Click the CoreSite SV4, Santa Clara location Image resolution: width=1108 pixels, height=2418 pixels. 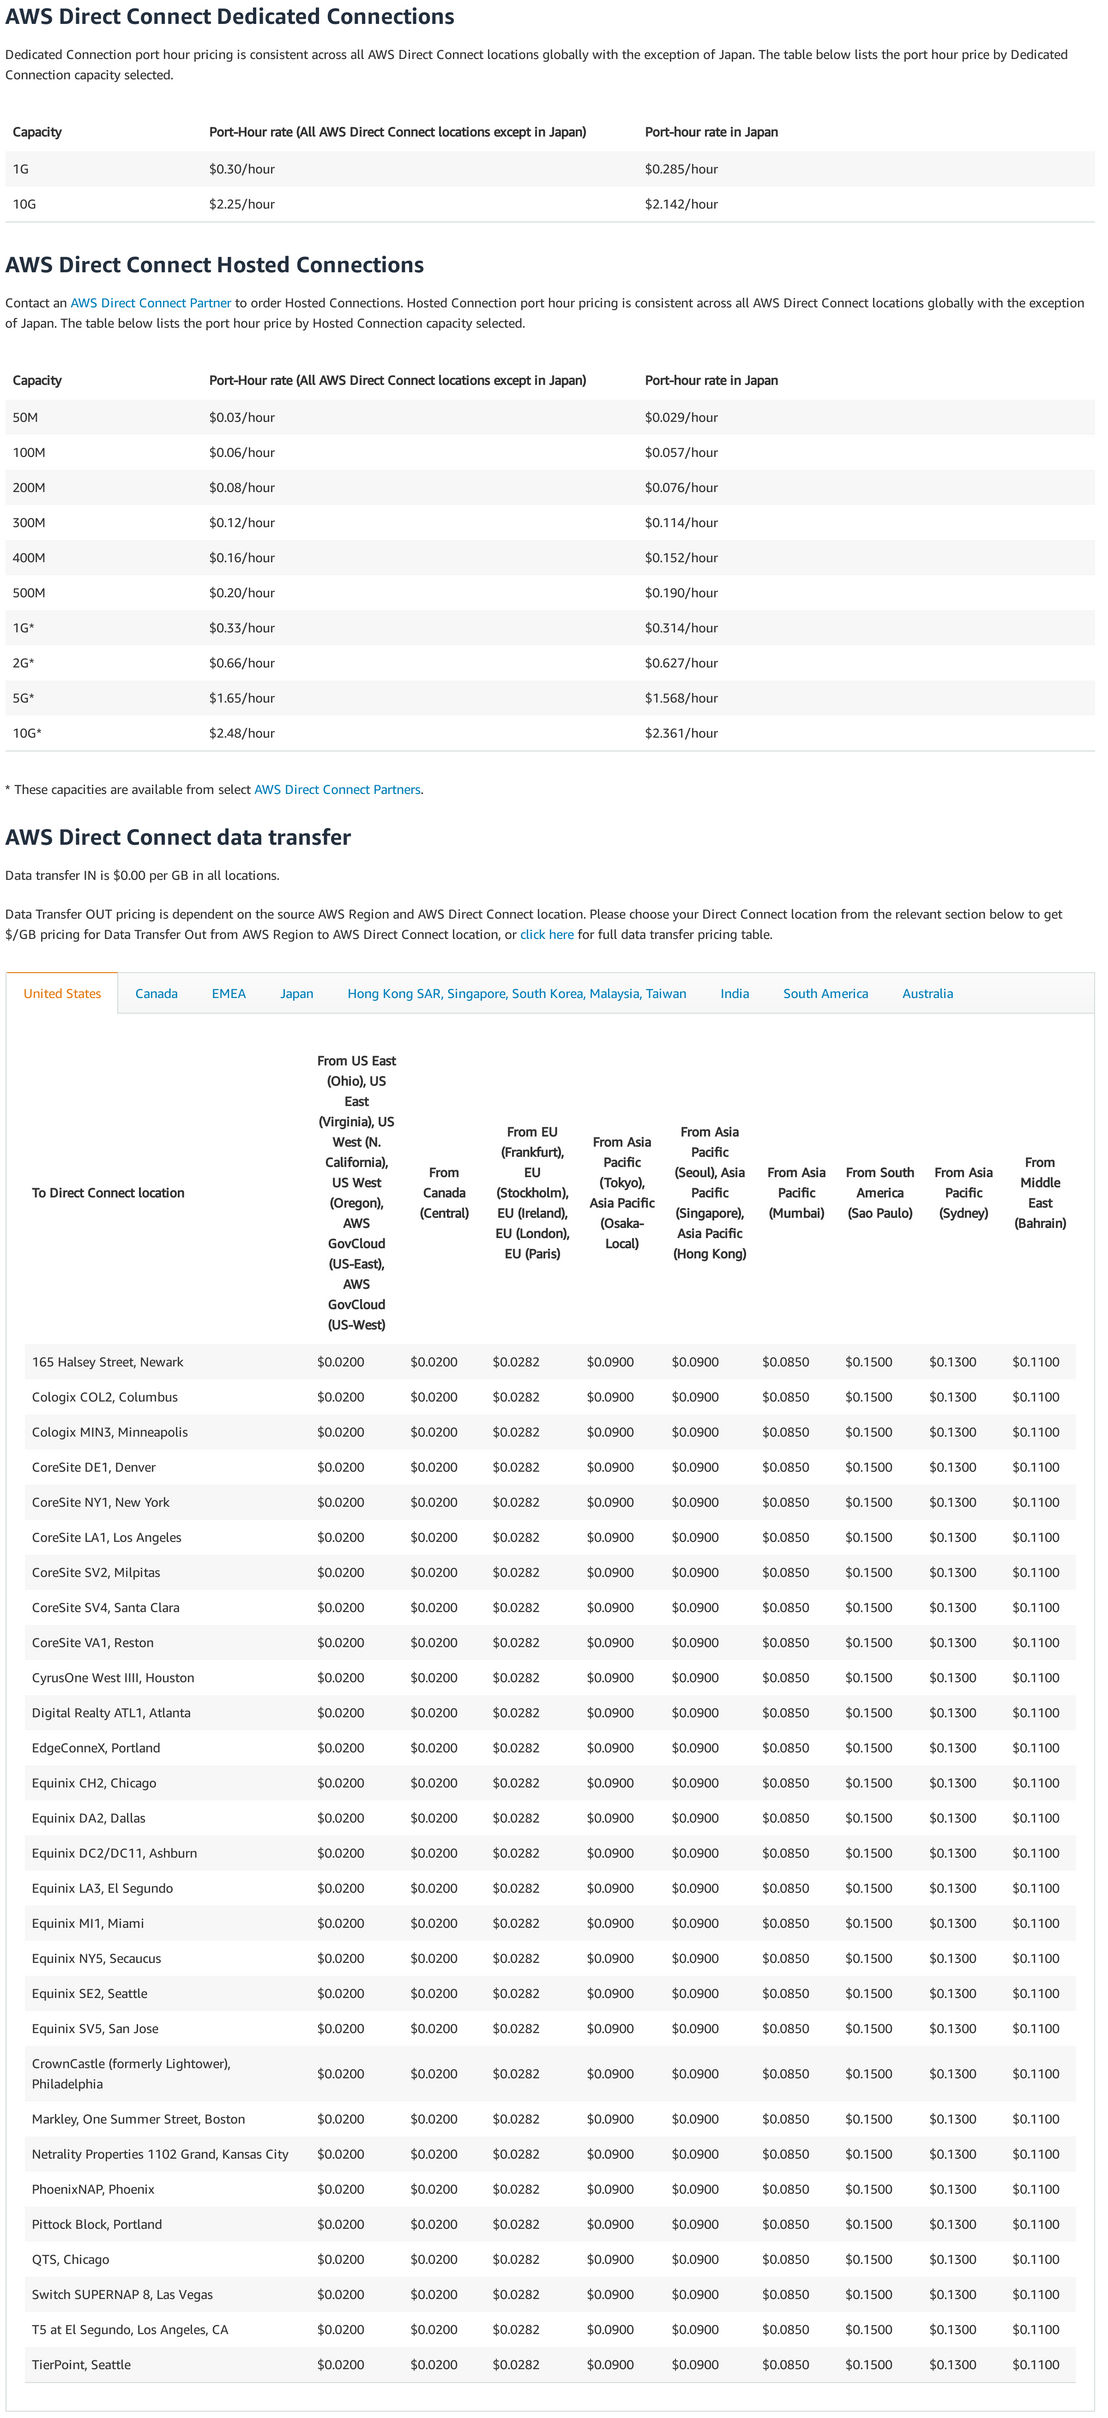(106, 1606)
